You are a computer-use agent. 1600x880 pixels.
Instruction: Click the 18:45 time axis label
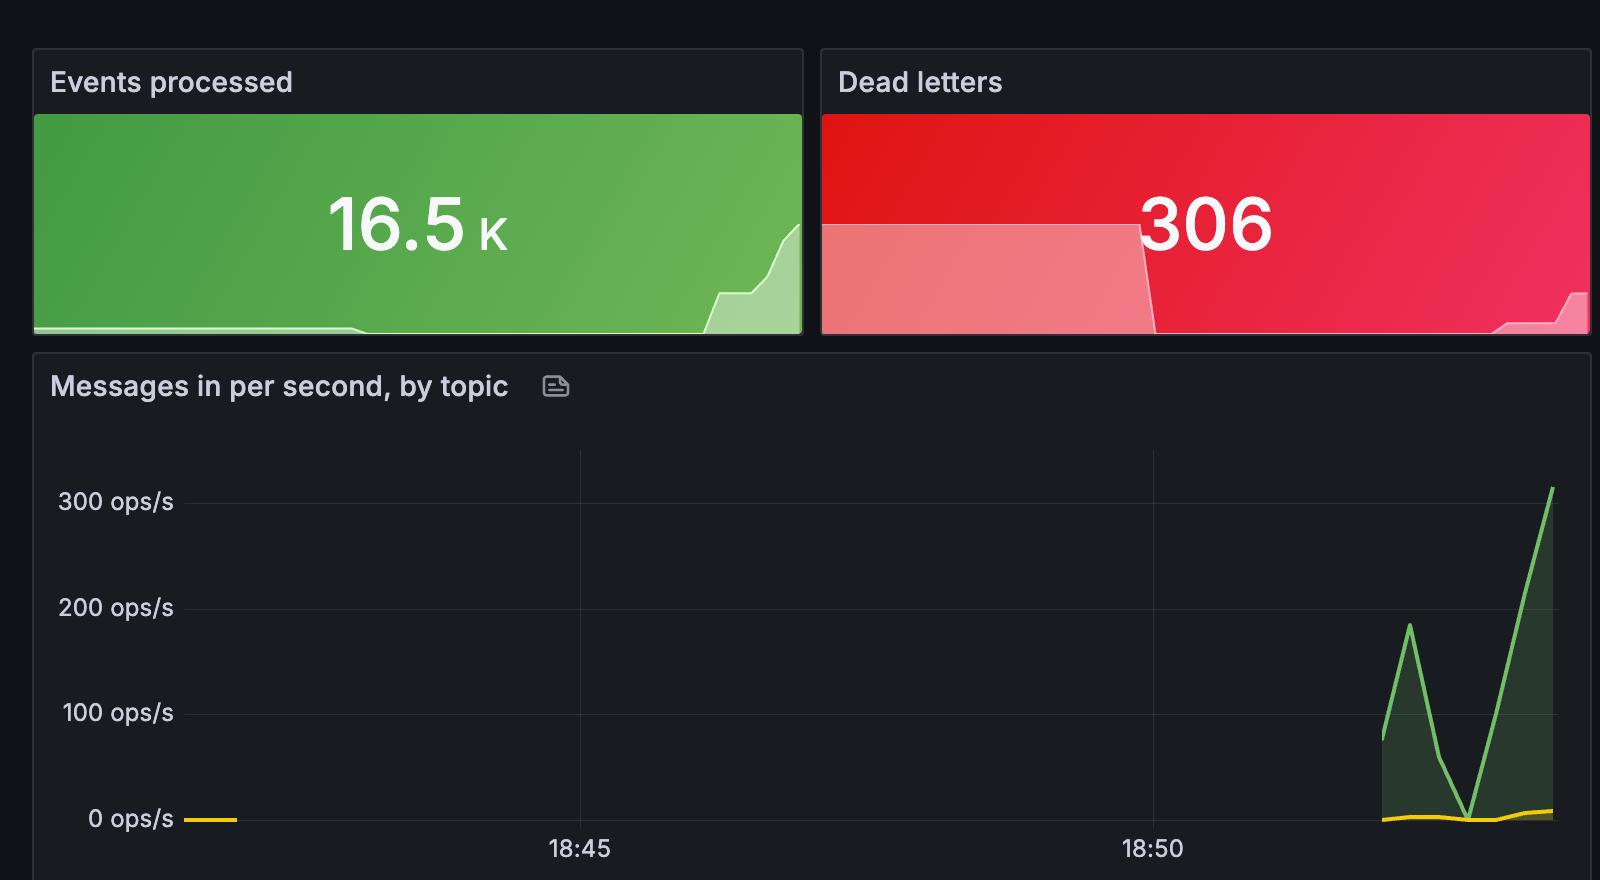580,849
